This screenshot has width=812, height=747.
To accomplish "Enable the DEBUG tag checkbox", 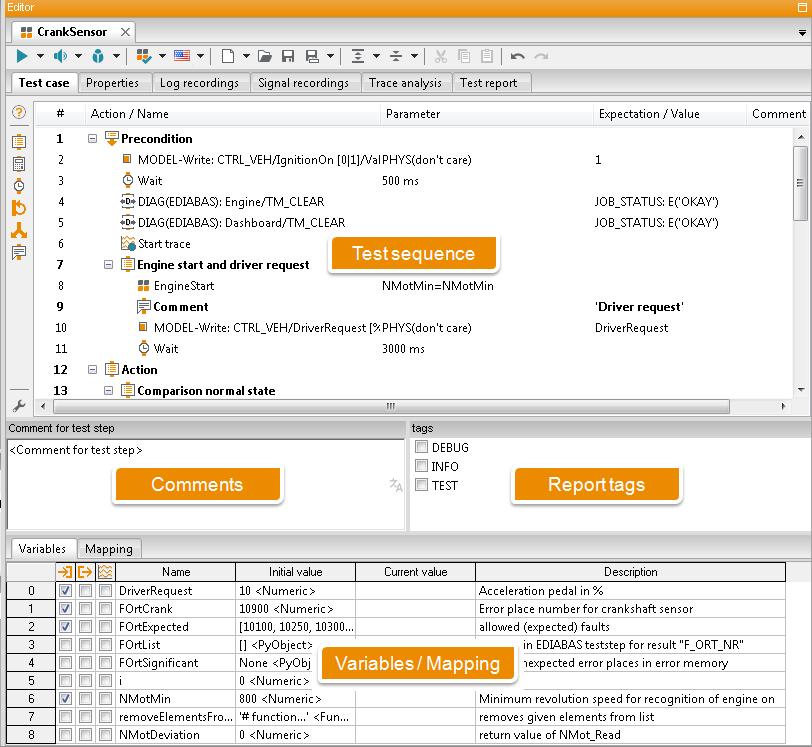I will [x=422, y=447].
